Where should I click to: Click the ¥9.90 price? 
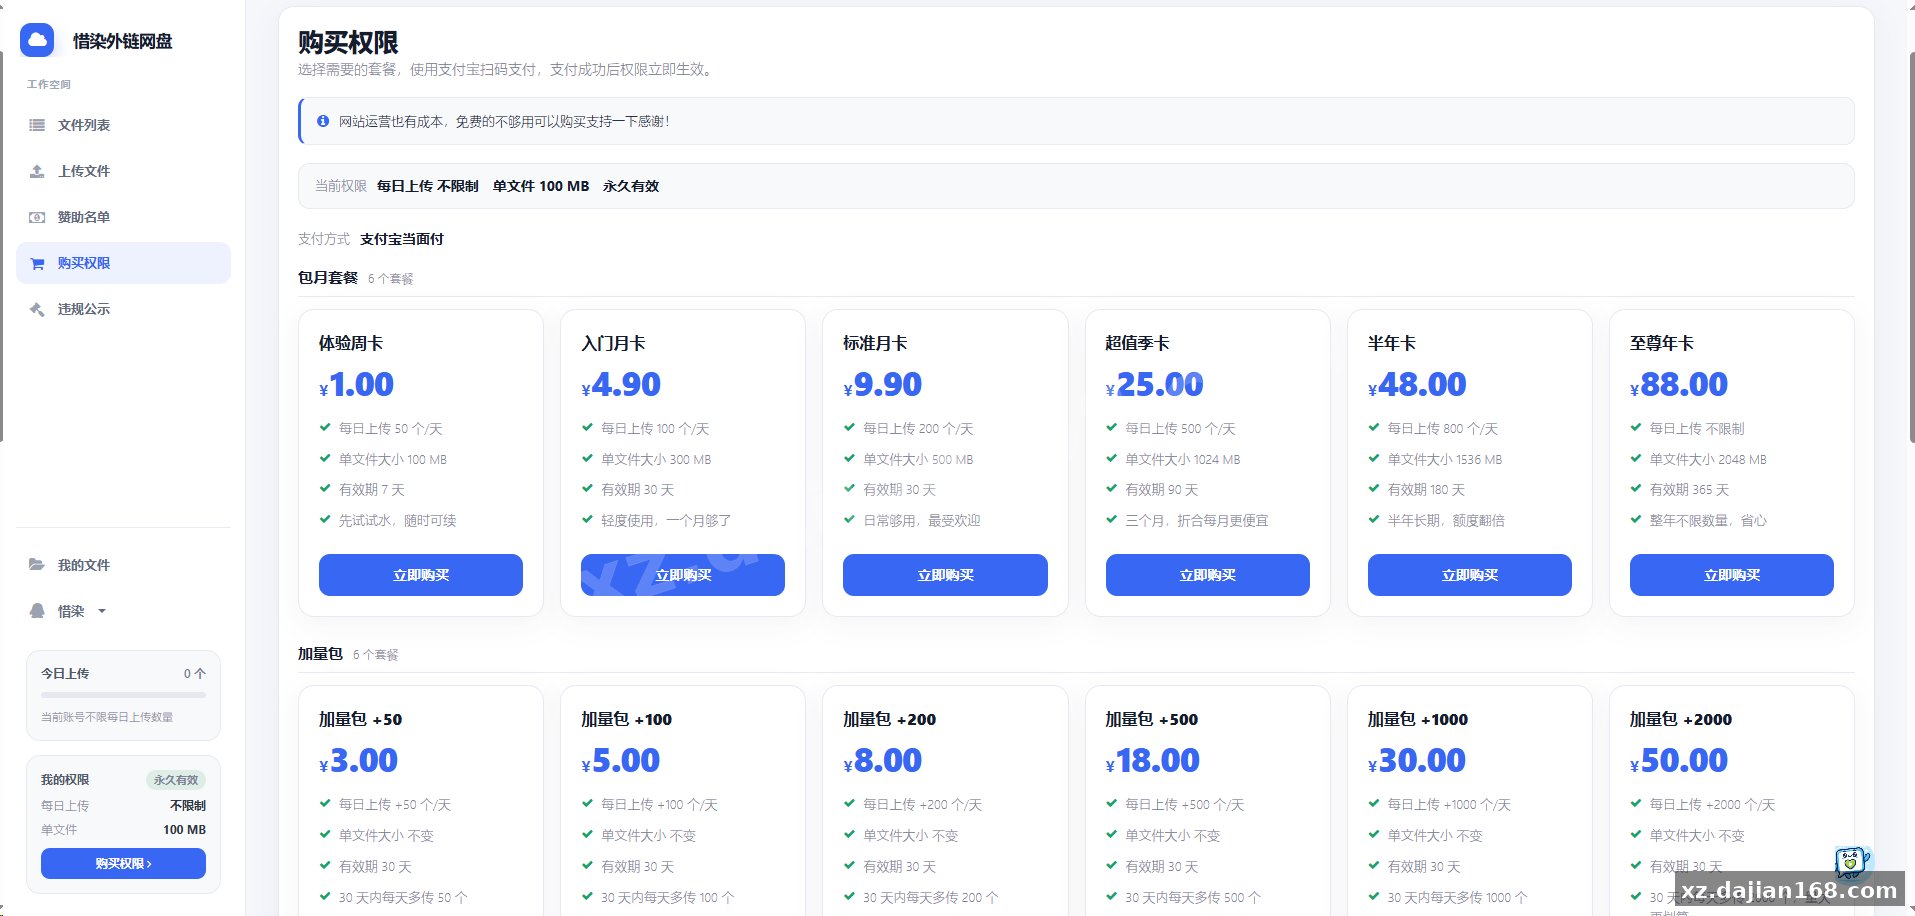883,385
